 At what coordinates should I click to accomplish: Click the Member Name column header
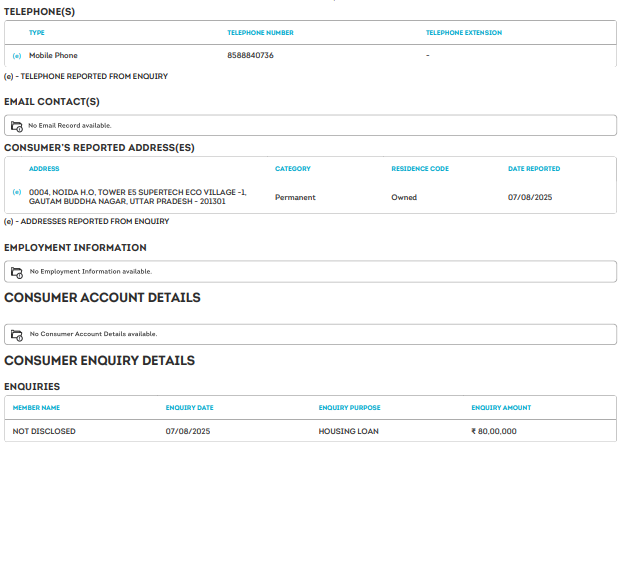pyautogui.click(x=36, y=408)
